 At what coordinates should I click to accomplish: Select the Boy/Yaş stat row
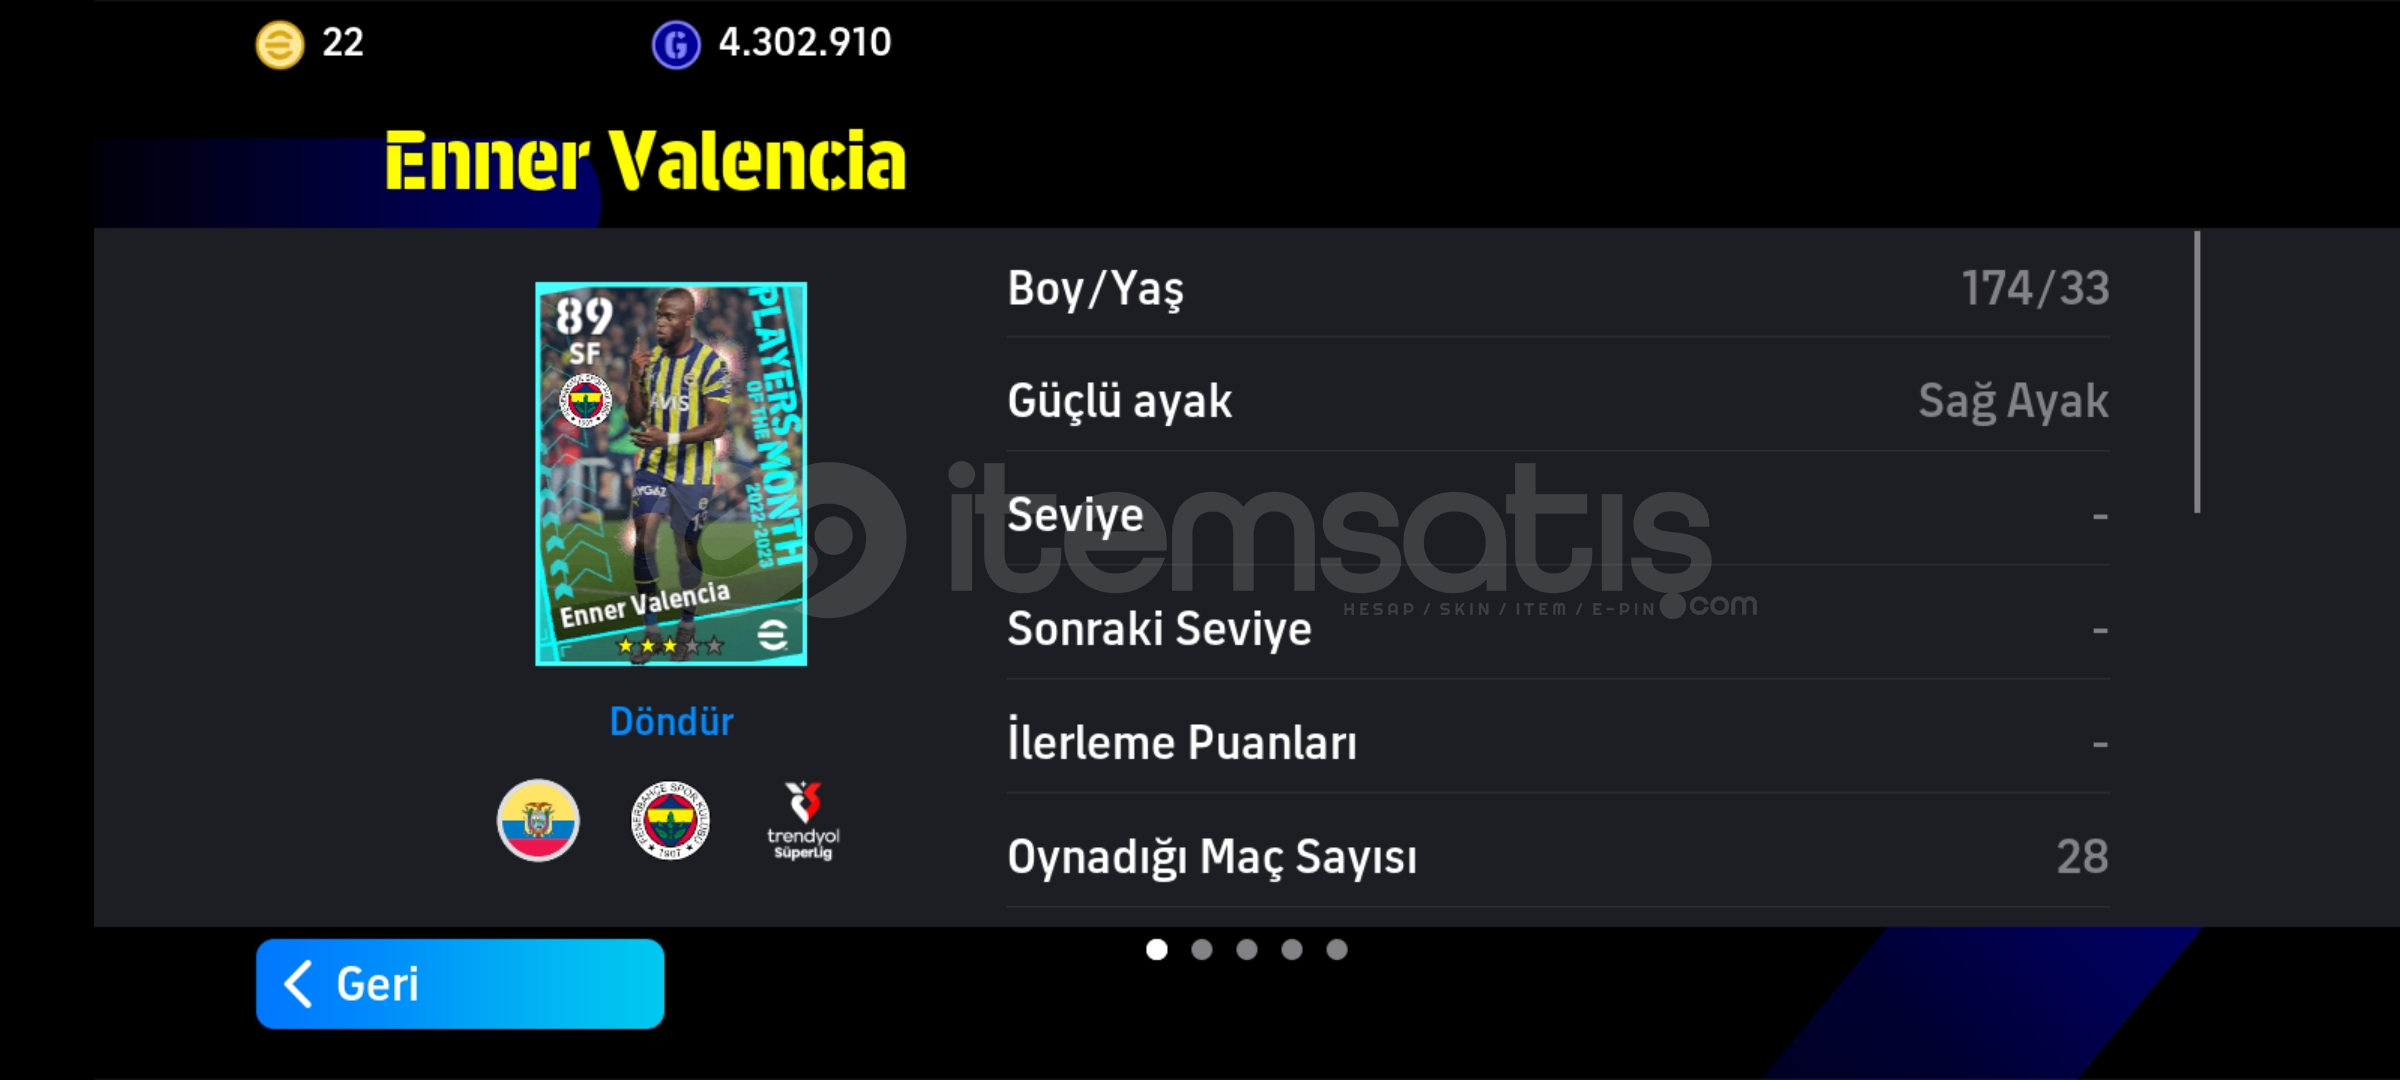click(1558, 289)
